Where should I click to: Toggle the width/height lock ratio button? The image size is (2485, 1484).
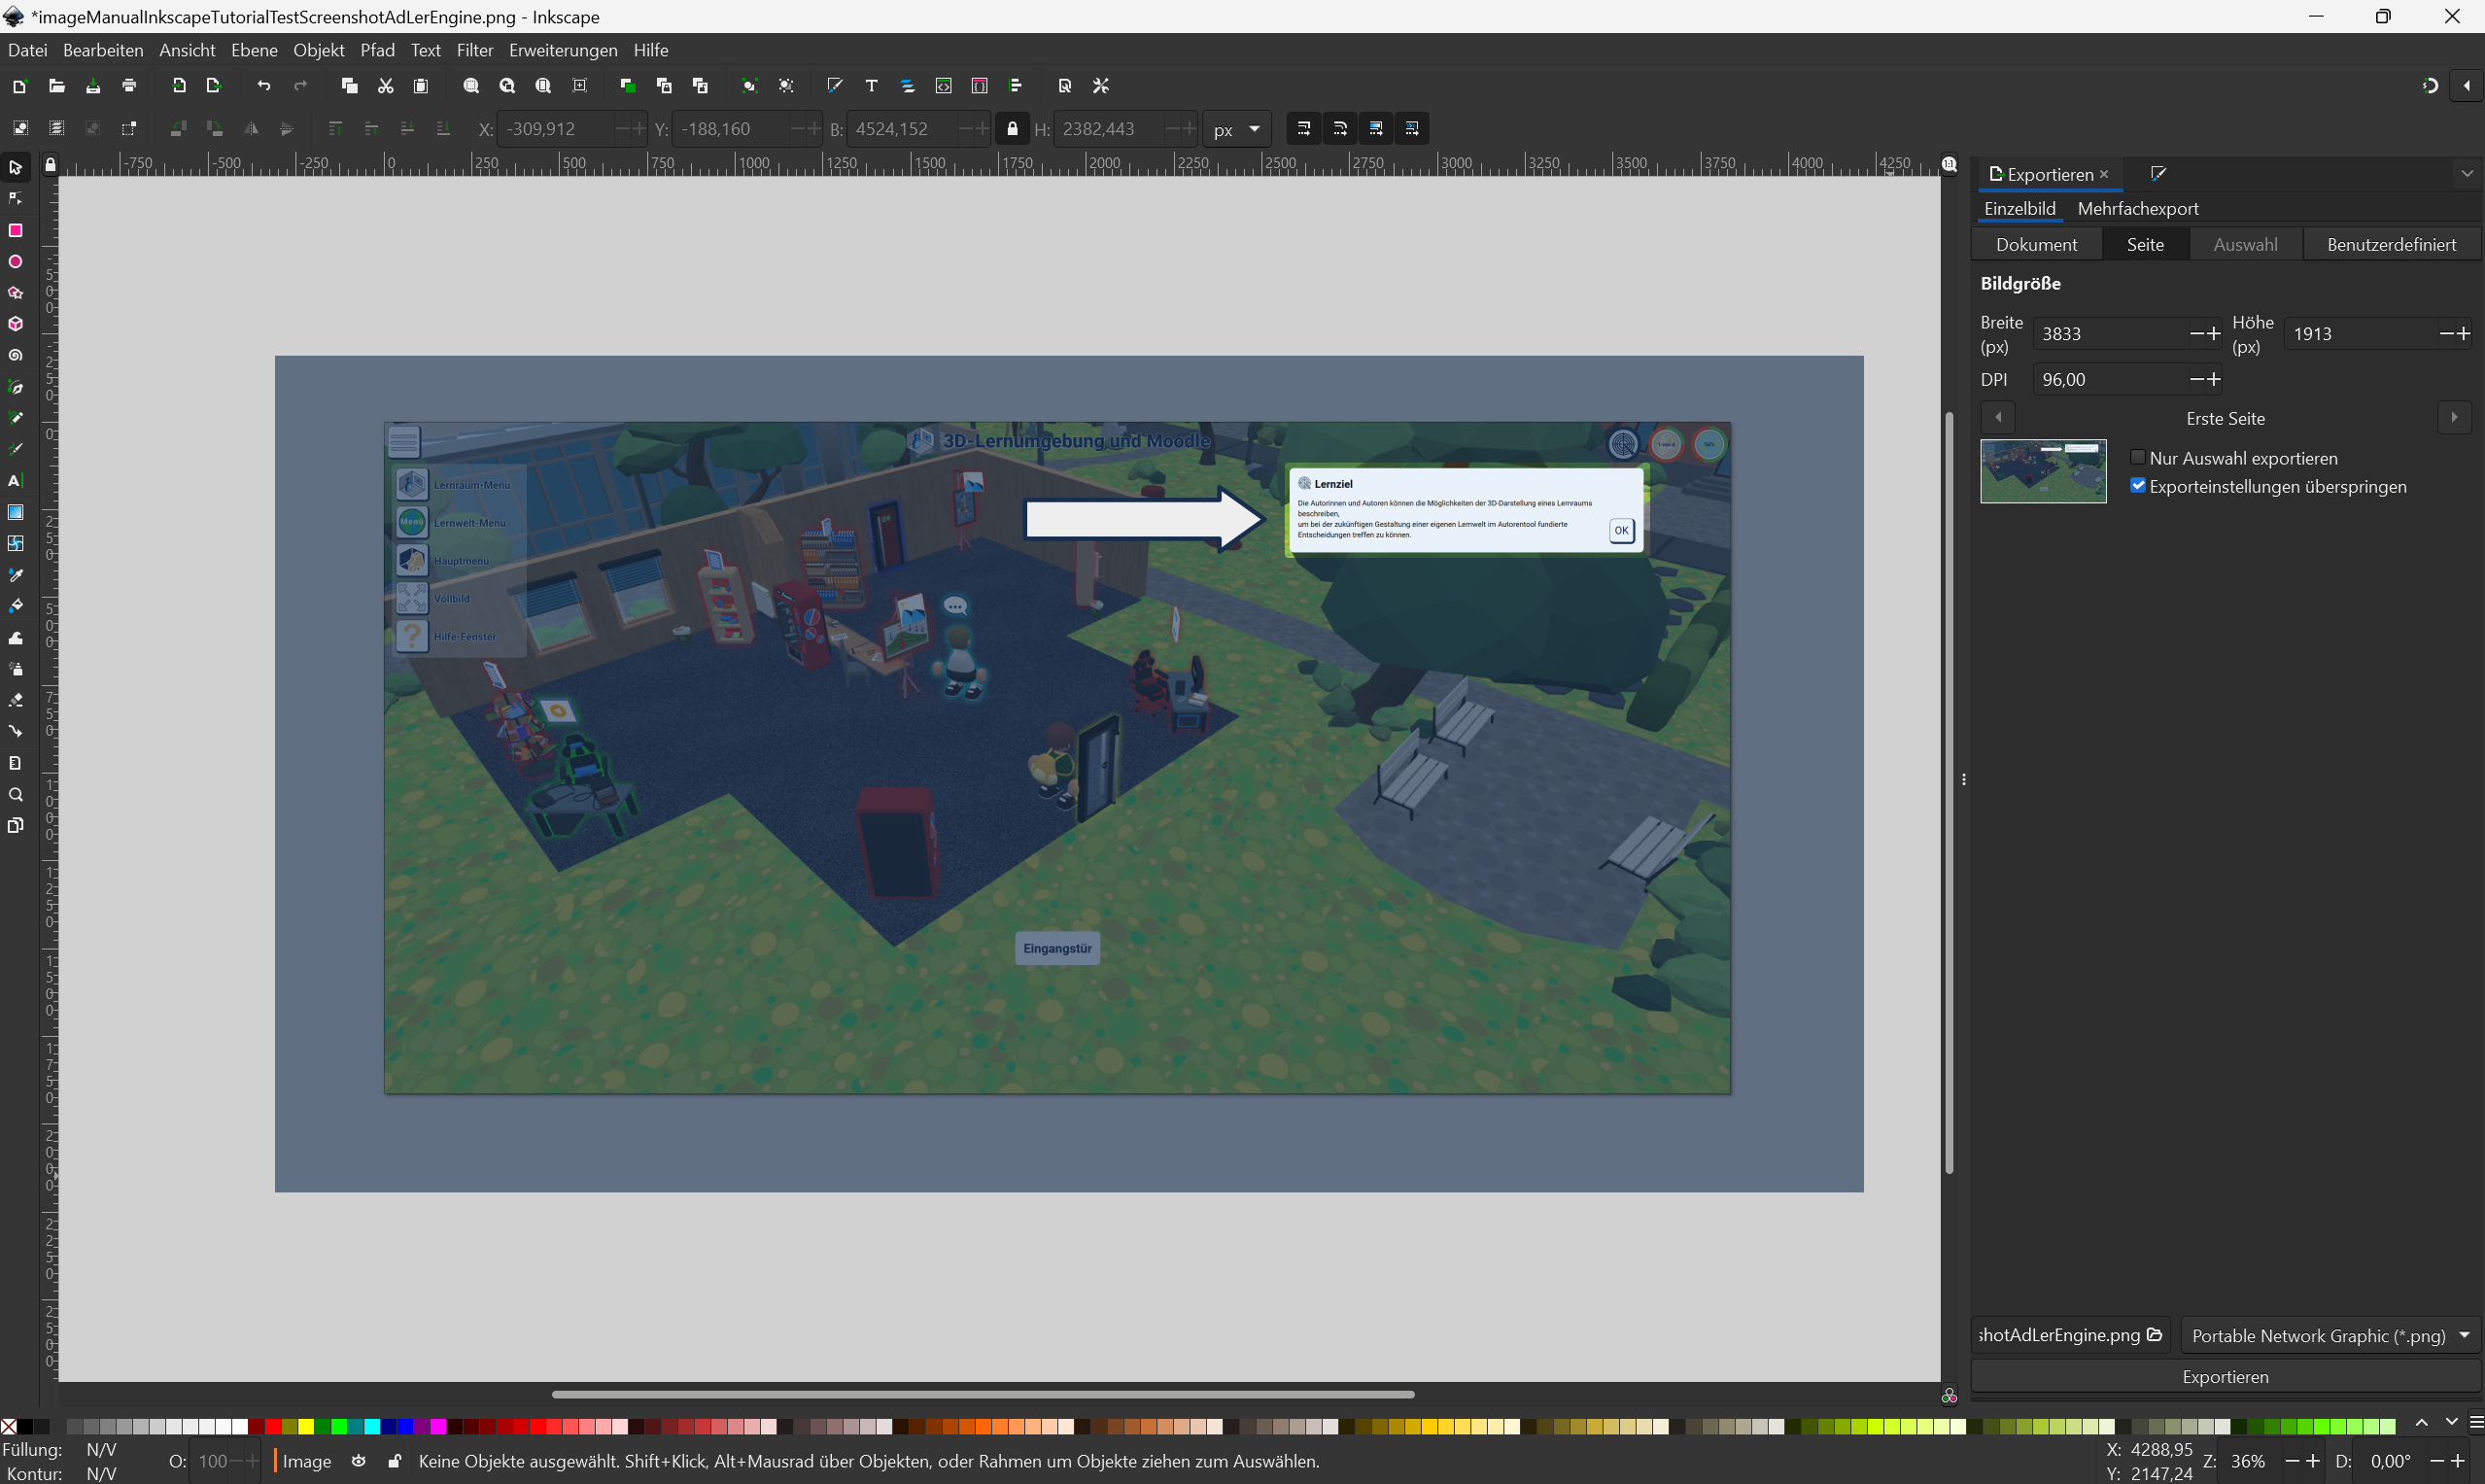(1012, 129)
